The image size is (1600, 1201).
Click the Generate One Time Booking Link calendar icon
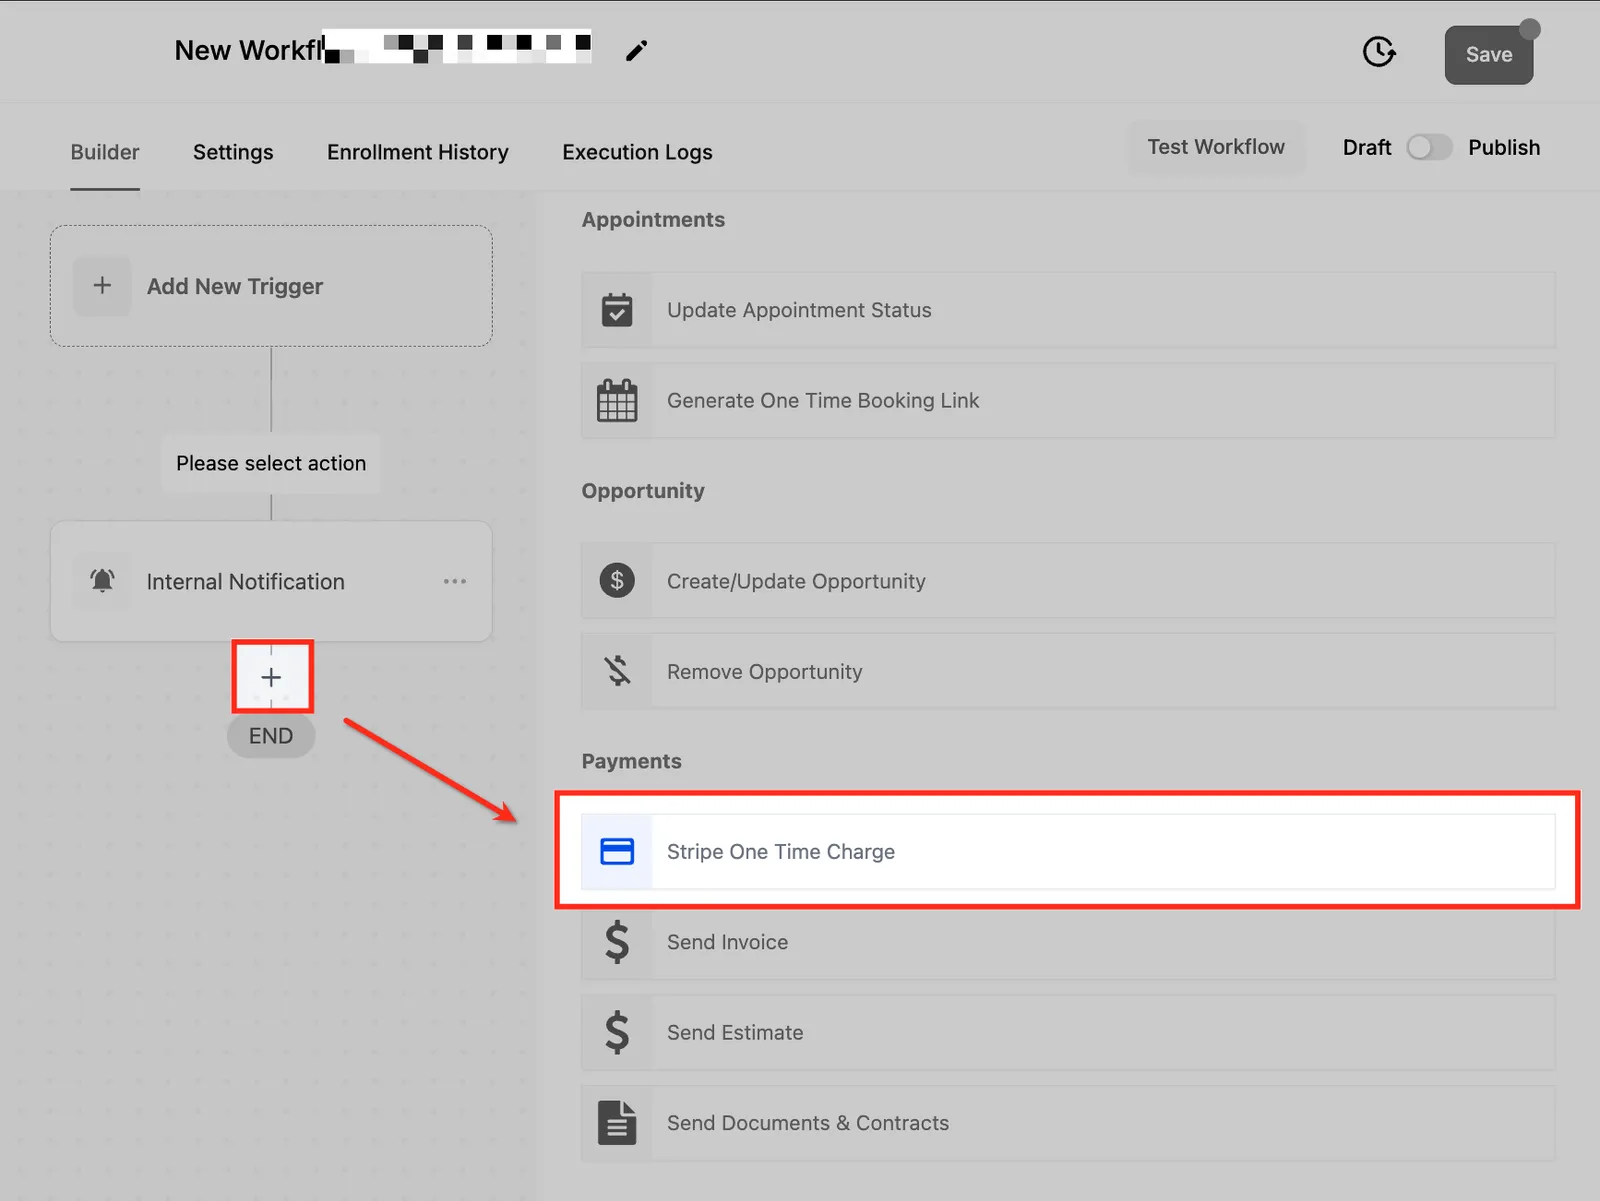[617, 400]
